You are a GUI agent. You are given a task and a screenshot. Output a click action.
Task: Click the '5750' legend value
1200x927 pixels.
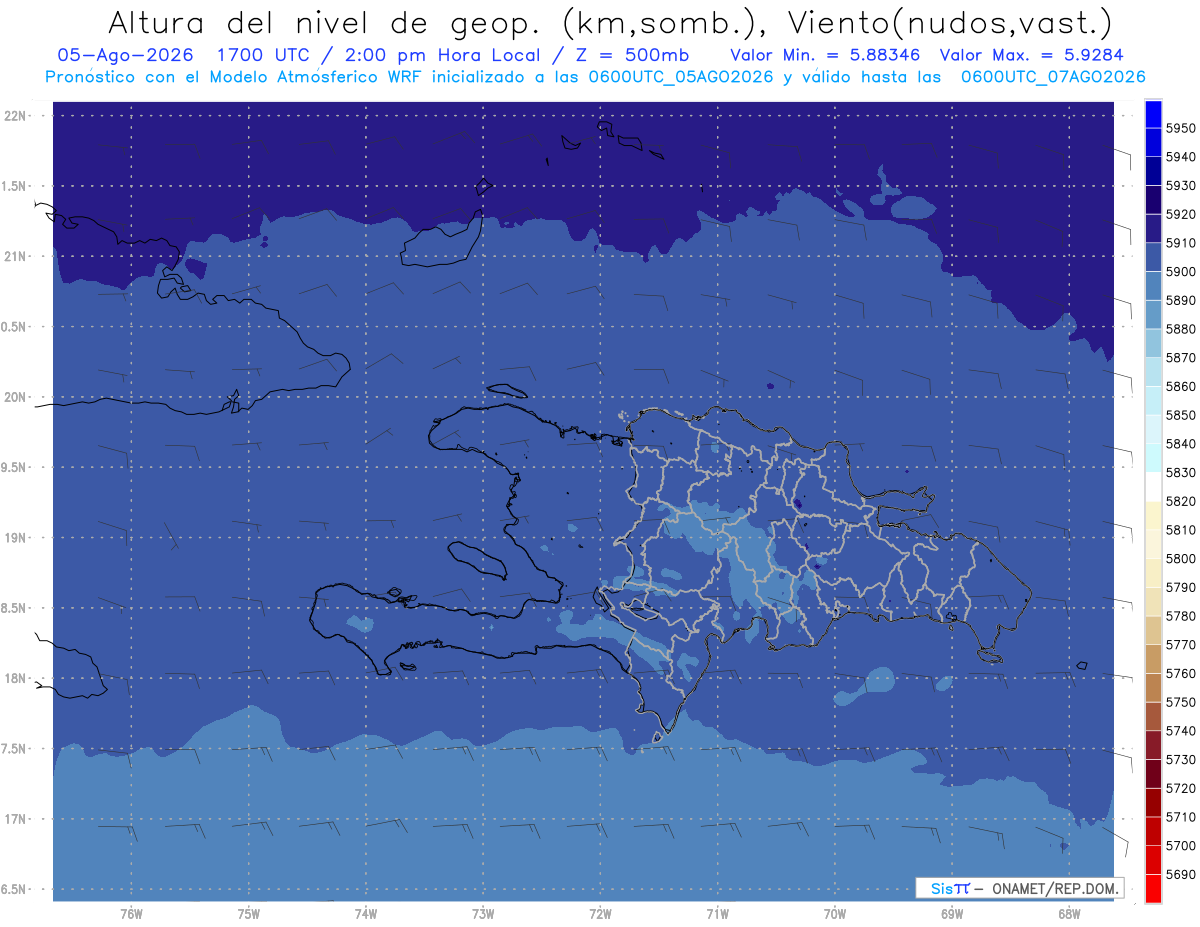[1181, 702]
